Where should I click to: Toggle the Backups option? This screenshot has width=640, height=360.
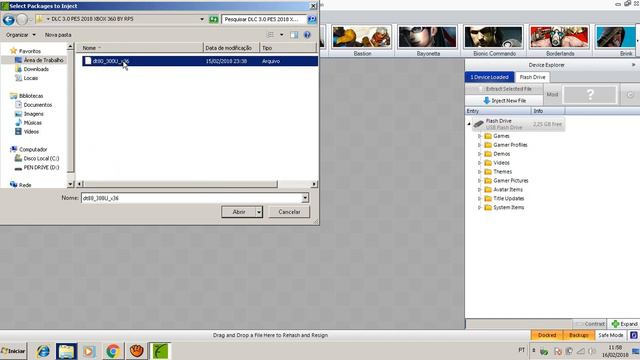coord(579,335)
